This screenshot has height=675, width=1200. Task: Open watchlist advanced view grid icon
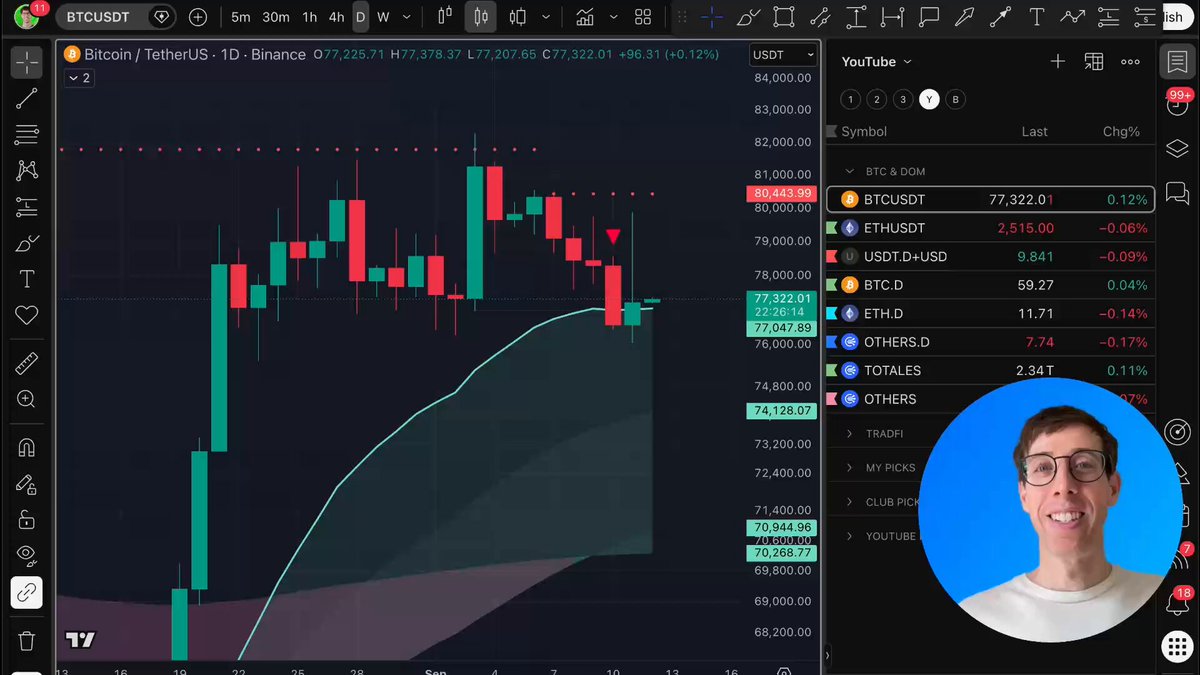[x=1094, y=62]
